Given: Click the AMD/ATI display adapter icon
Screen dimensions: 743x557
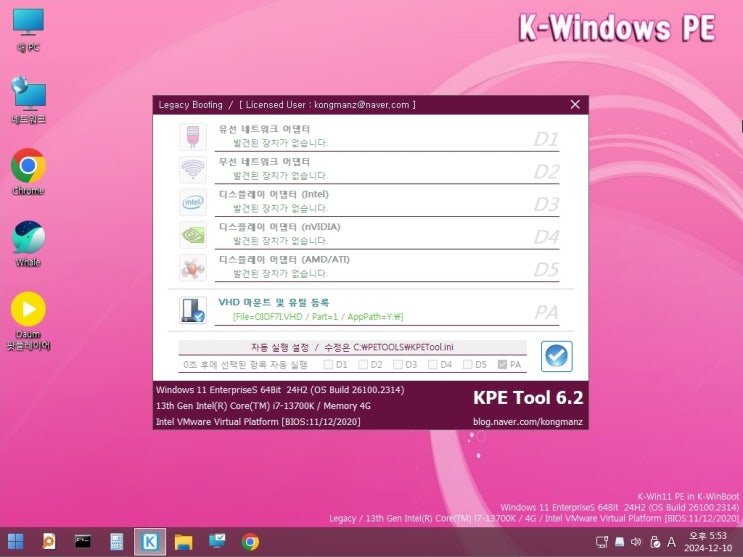Looking at the screenshot, I should pos(193,267).
